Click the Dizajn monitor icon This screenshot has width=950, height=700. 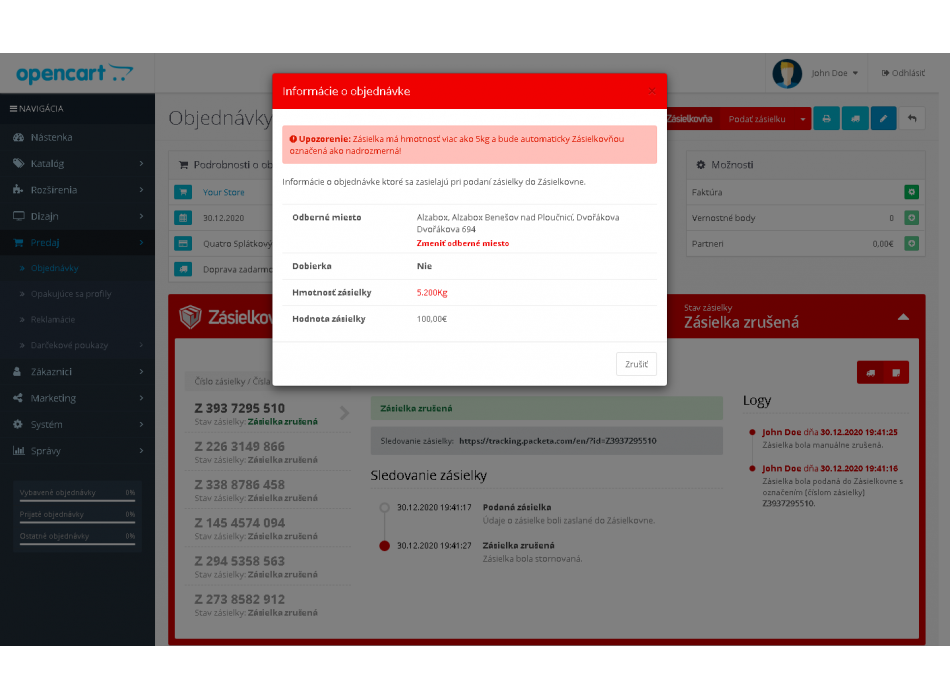pyautogui.click(x=18, y=216)
